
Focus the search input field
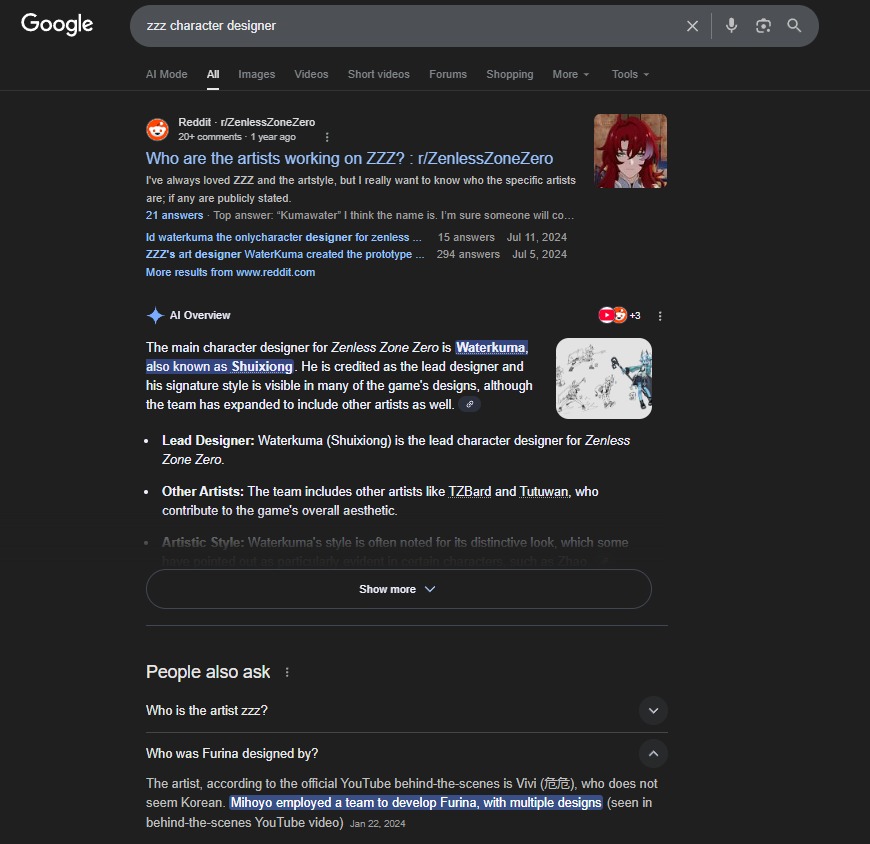click(x=411, y=26)
